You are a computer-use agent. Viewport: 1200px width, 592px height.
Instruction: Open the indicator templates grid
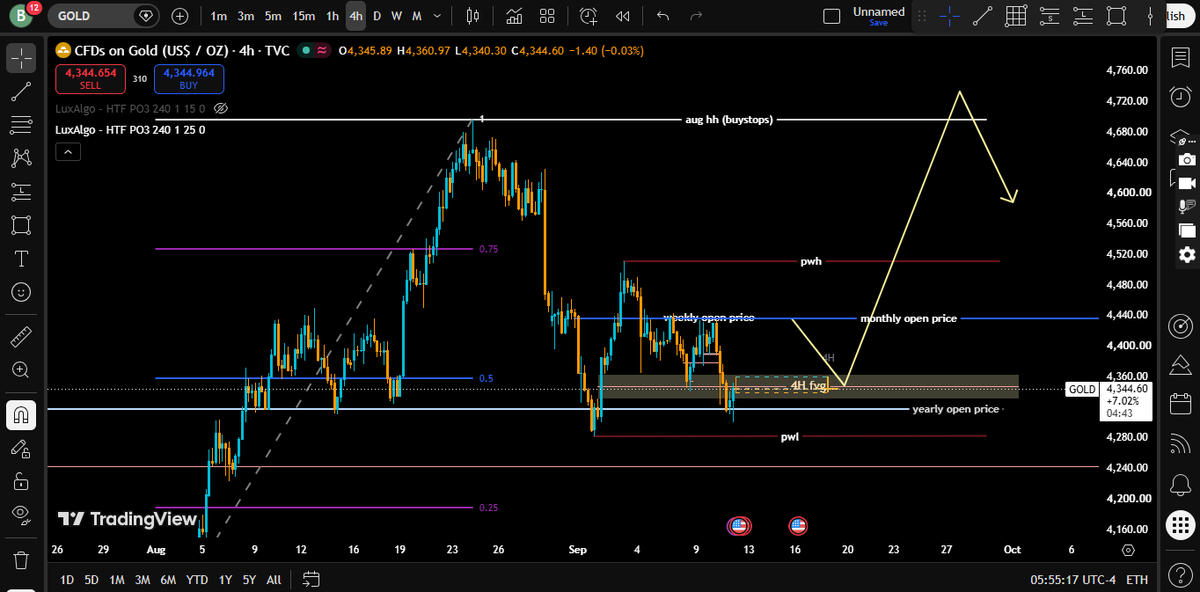(546, 16)
